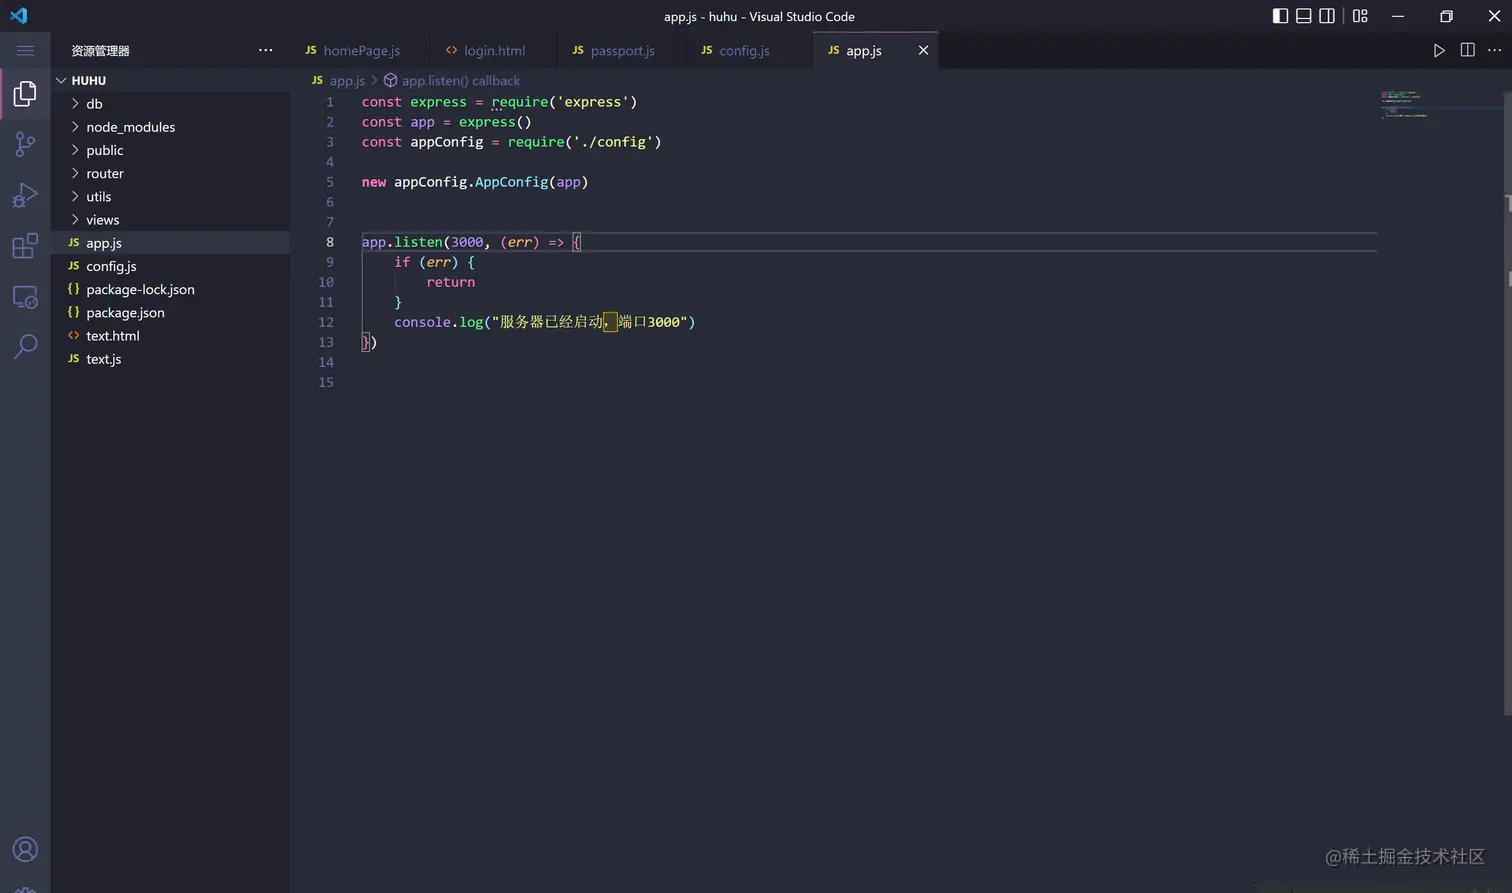Viewport: 1512px width, 893px height.
Task: Click console.log on line 12
Action: point(438,322)
